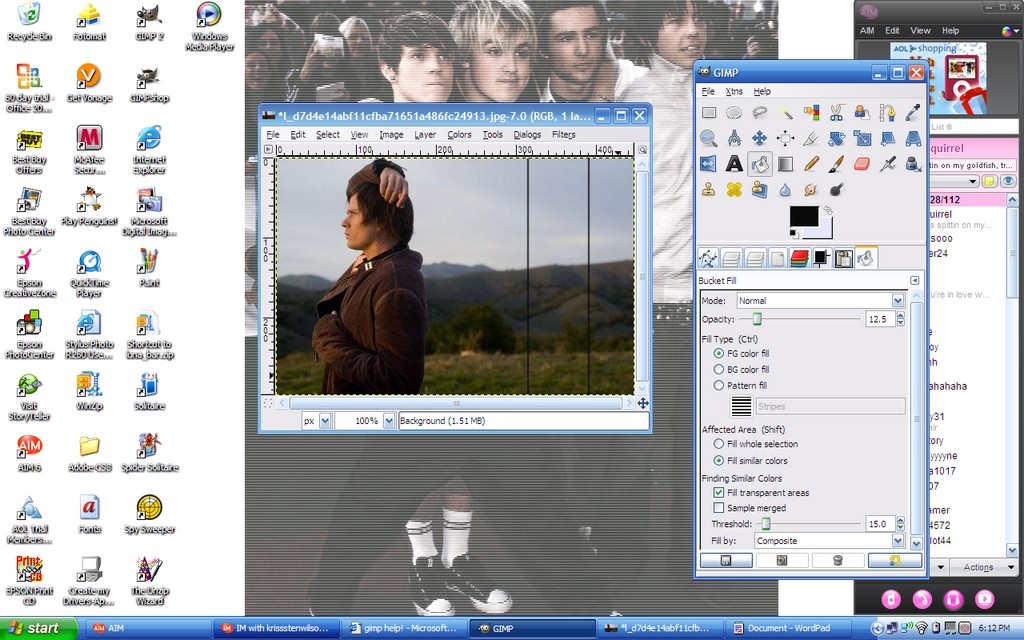Select the Measure compass tool
This screenshot has width=1024, height=640.
734,138
